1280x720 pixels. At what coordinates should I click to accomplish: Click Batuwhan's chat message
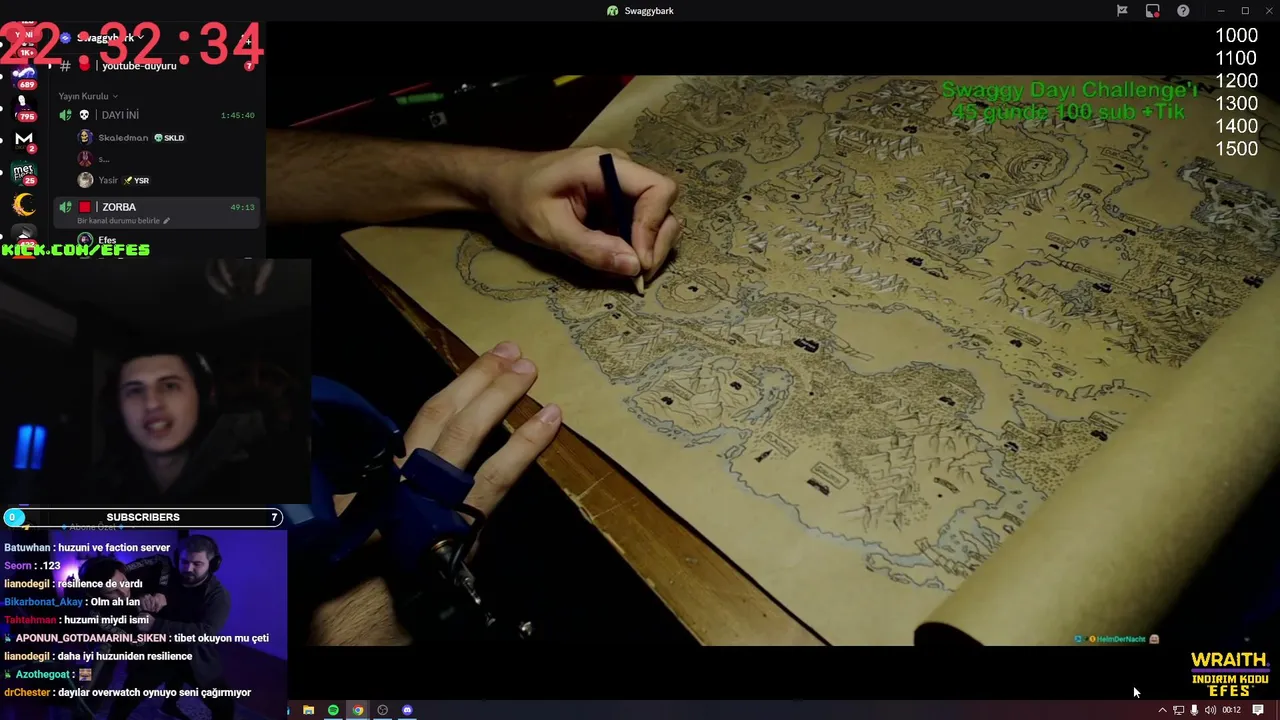pyautogui.click(x=87, y=548)
